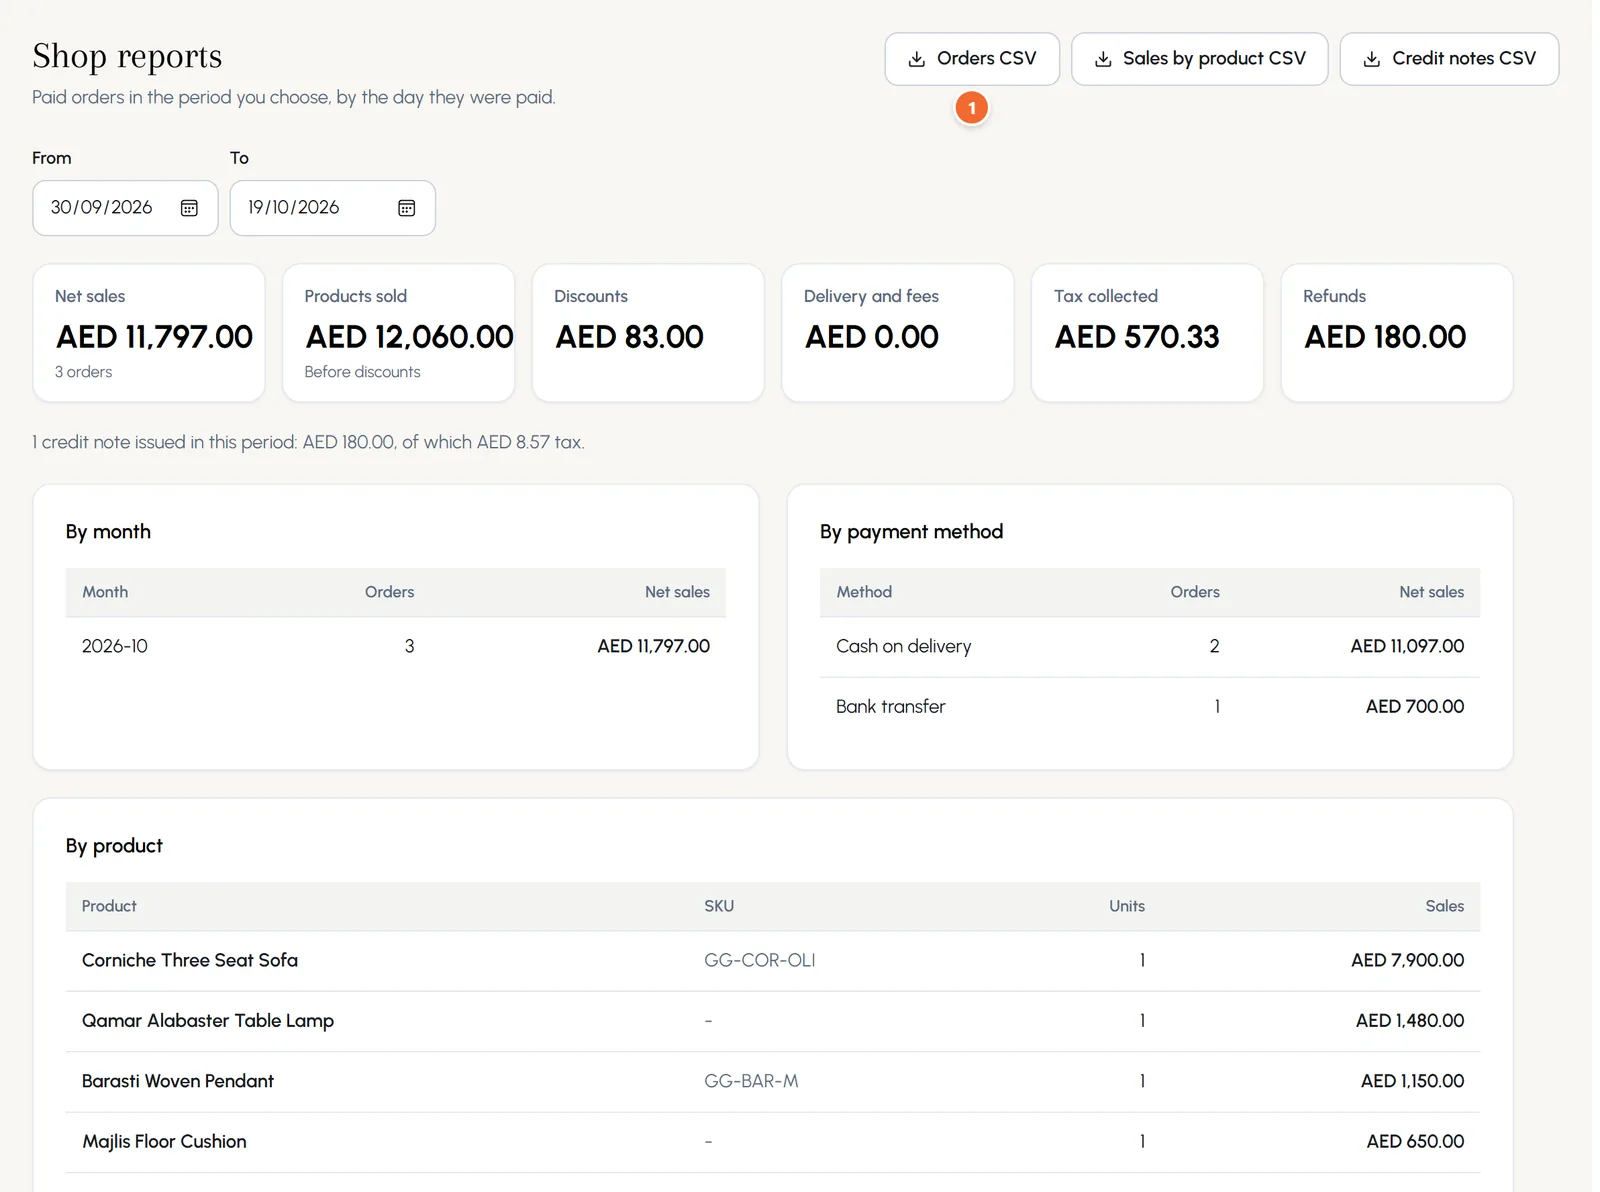Click the Majlis Floor Cushion product
This screenshot has height=1192, width=1600.
(x=164, y=1142)
